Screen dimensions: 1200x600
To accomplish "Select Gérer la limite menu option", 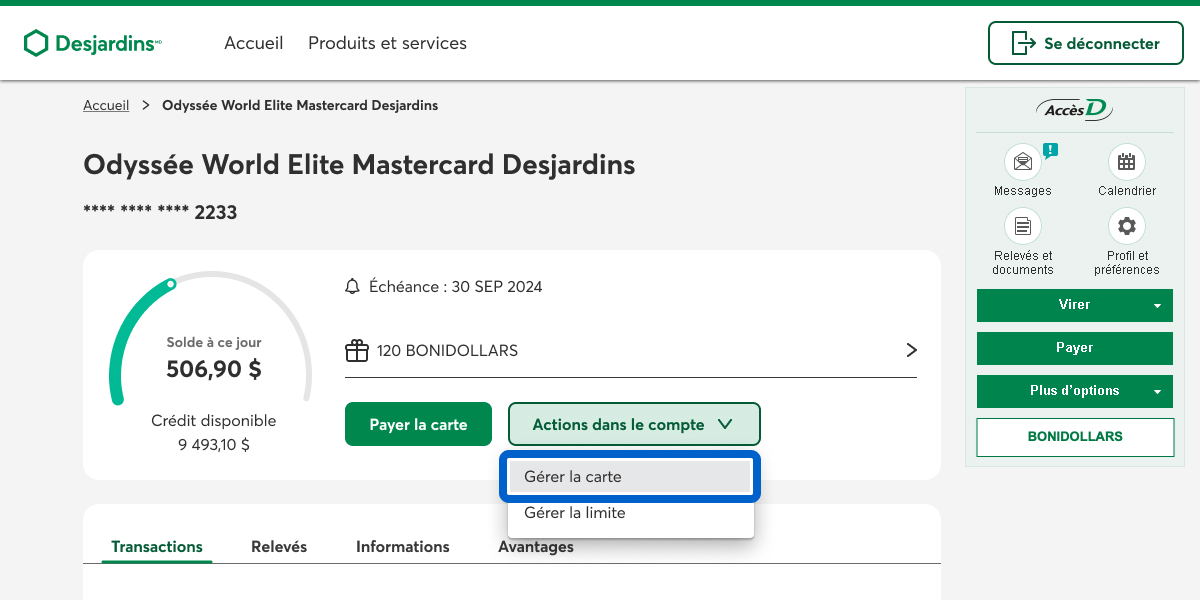I will 630,513.
